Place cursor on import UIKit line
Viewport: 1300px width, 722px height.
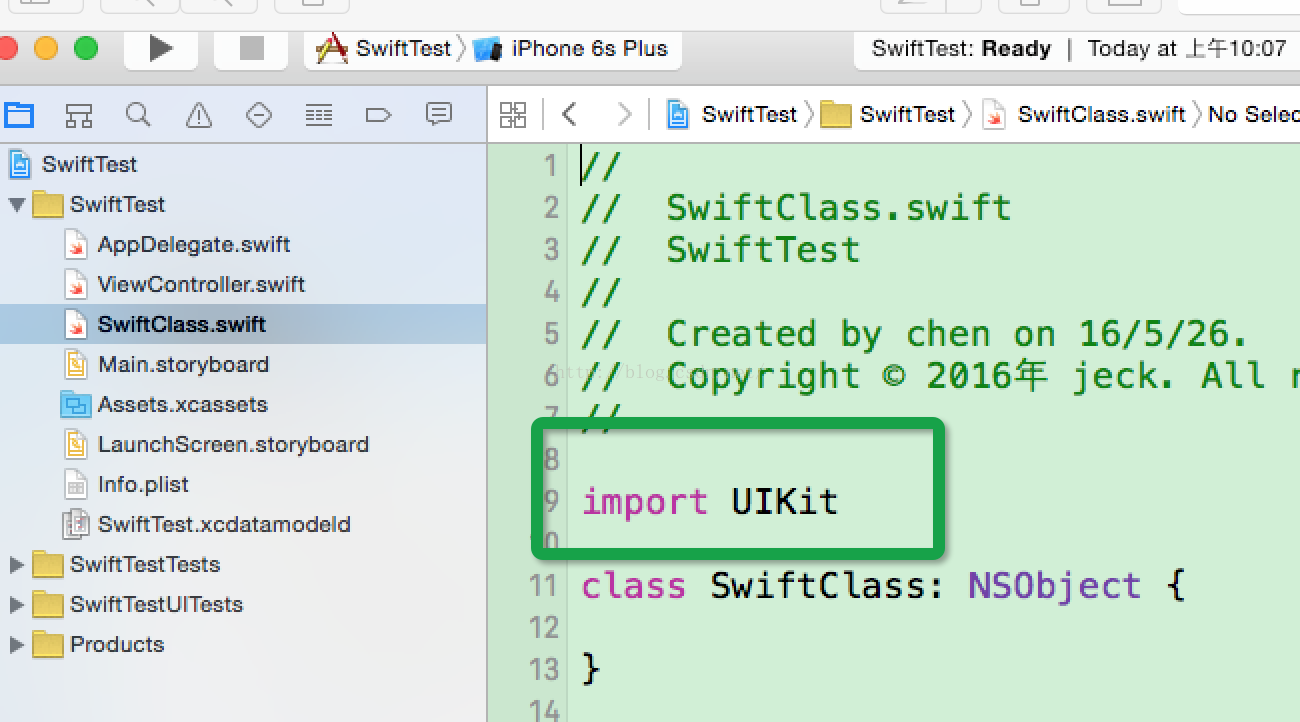710,501
